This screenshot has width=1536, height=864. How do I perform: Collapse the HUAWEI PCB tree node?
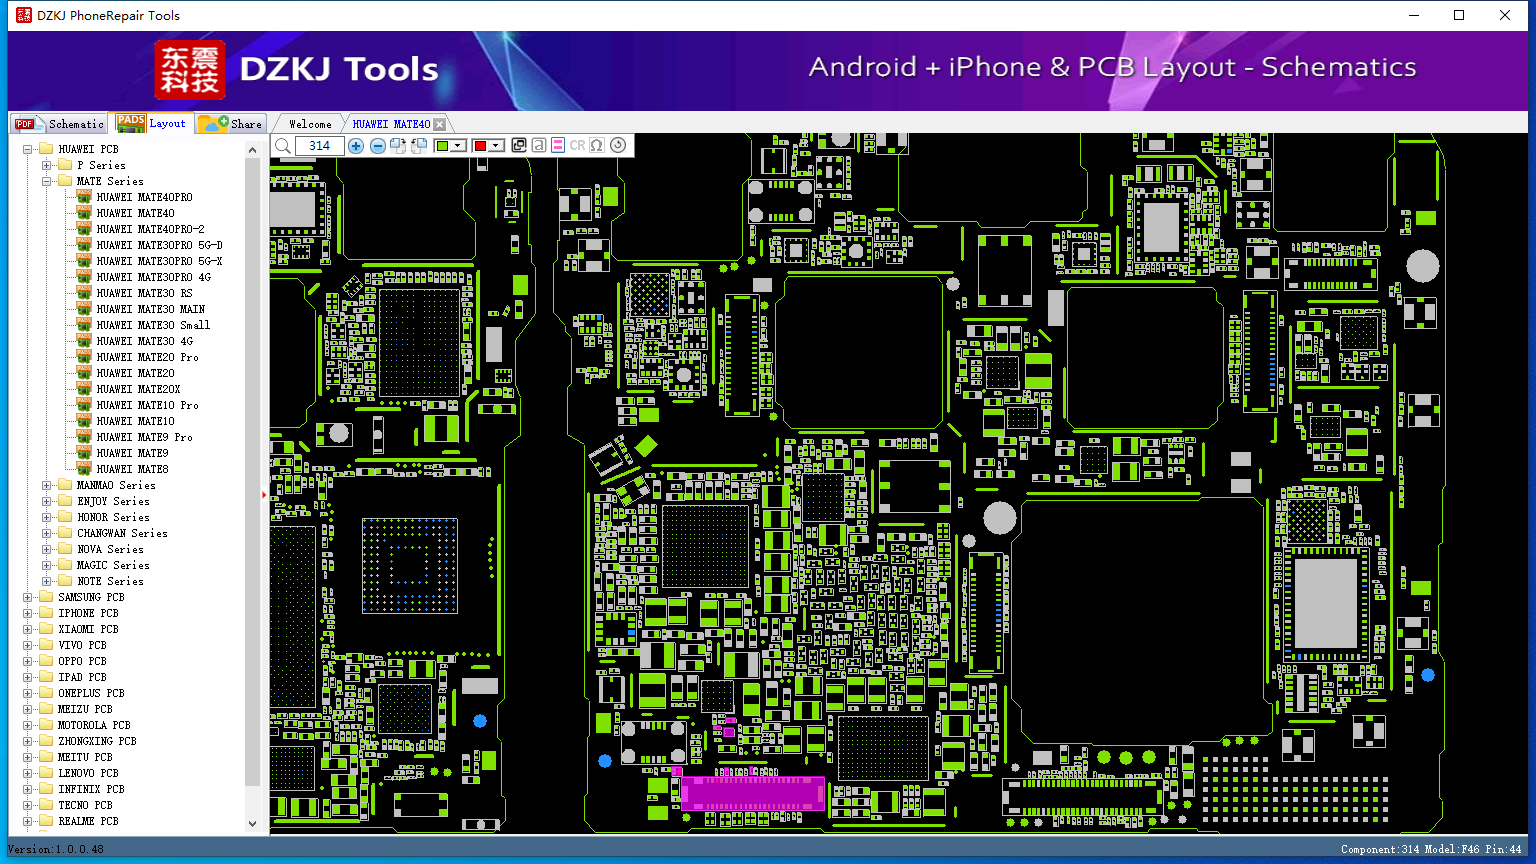[28, 149]
